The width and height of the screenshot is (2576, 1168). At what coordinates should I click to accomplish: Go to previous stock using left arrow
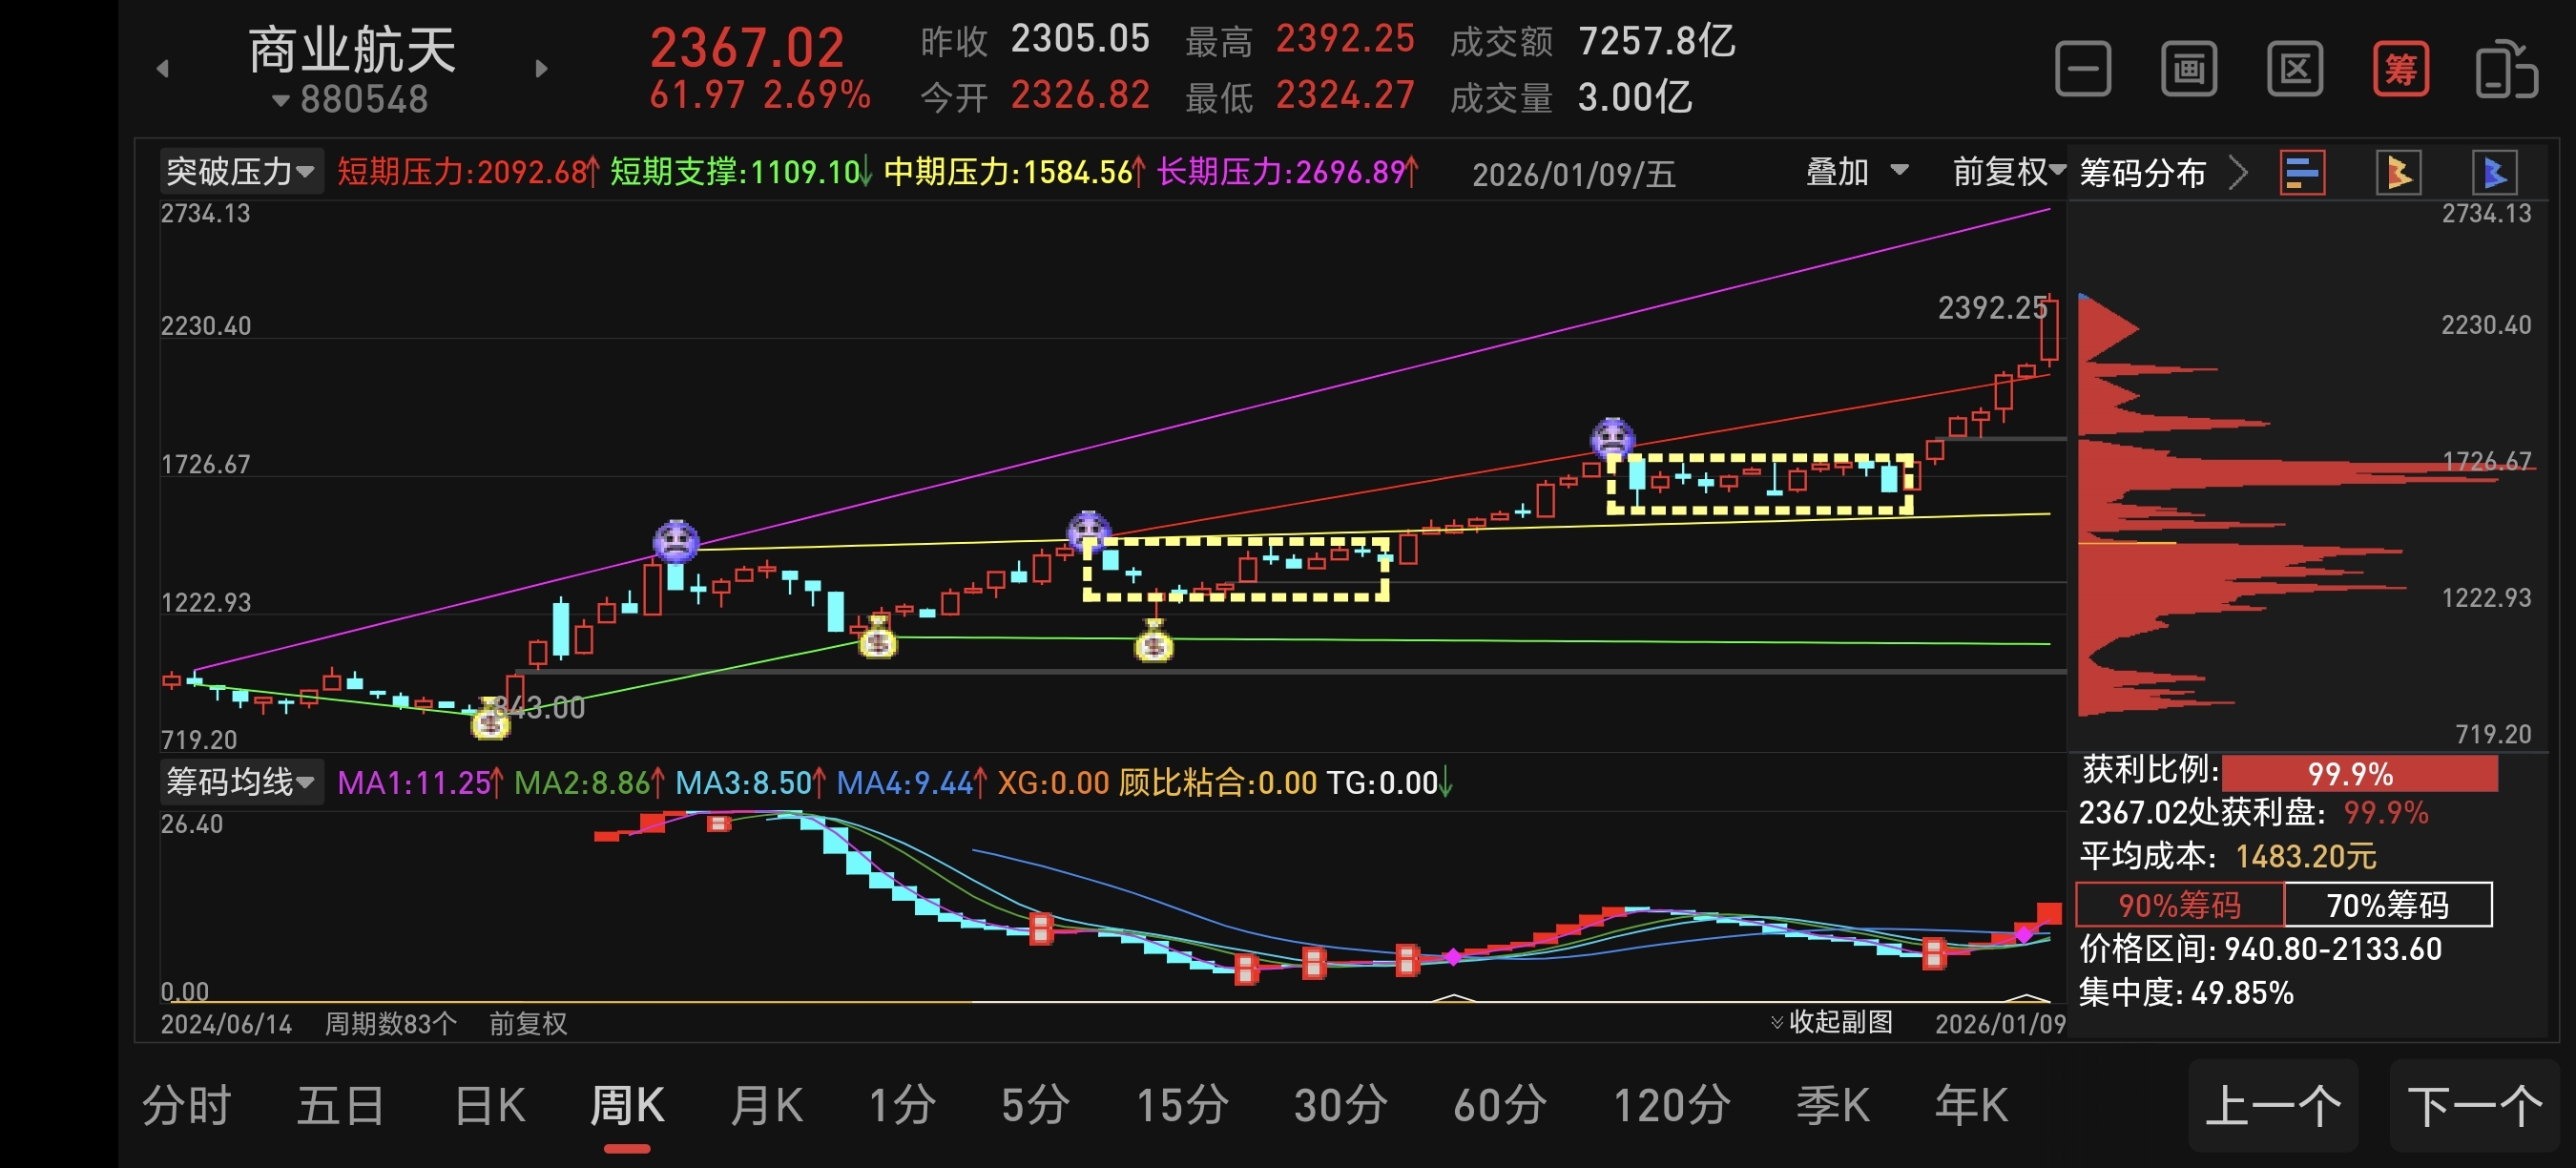pyautogui.click(x=163, y=69)
